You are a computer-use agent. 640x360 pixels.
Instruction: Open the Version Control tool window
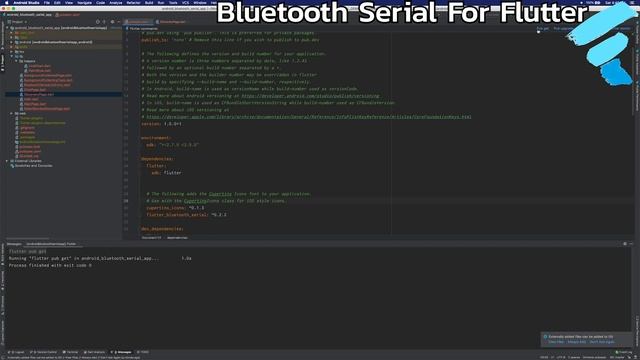point(44,352)
